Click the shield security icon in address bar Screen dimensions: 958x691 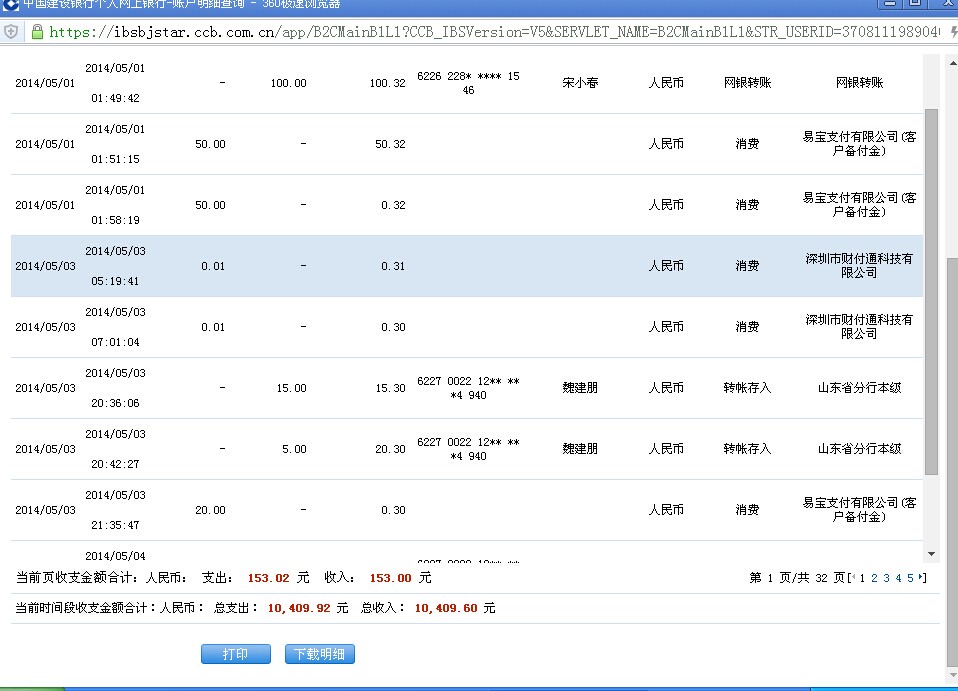click(x=11, y=31)
